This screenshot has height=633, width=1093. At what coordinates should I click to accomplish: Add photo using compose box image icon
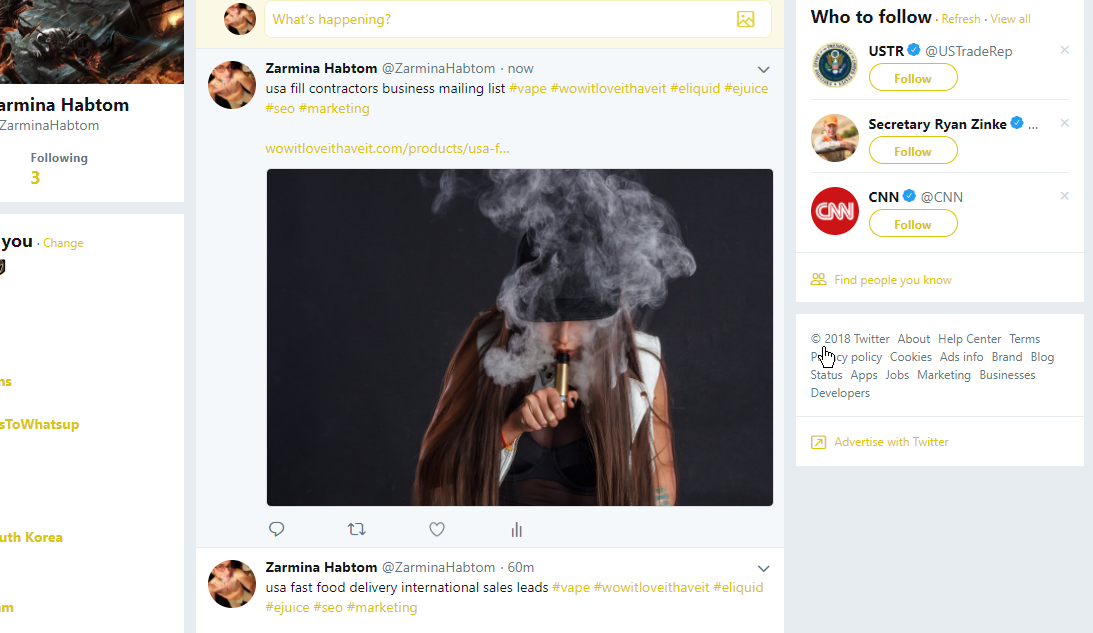tap(745, 19)
